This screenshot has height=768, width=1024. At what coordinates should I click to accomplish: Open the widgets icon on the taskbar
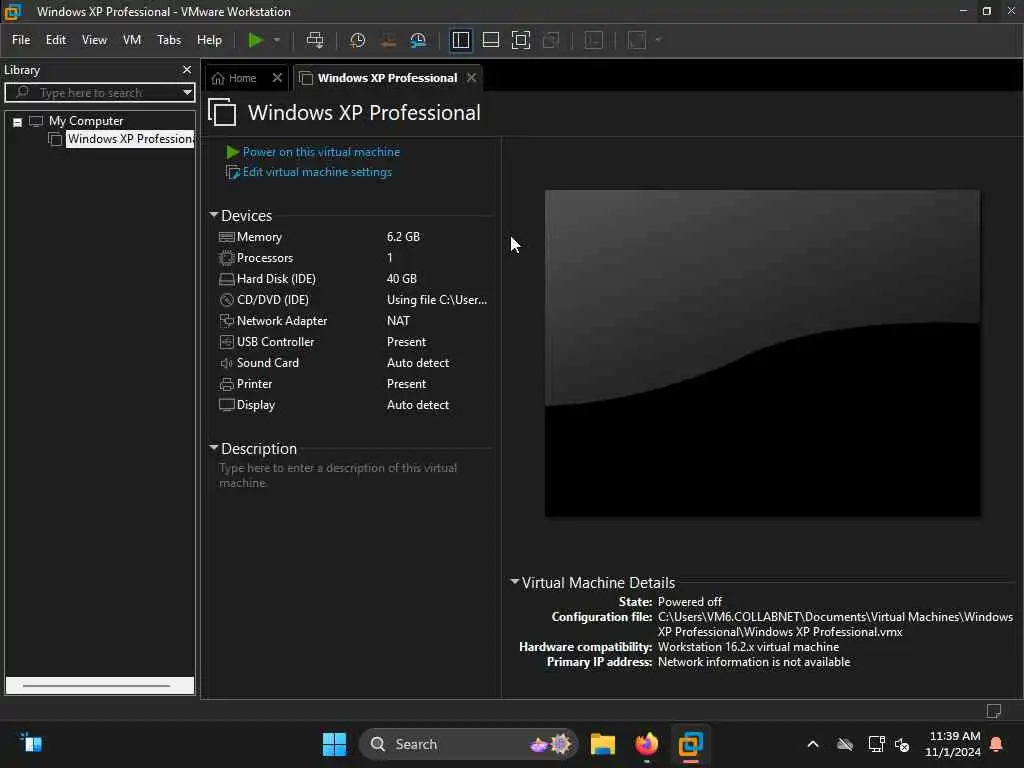pos(31,743)
